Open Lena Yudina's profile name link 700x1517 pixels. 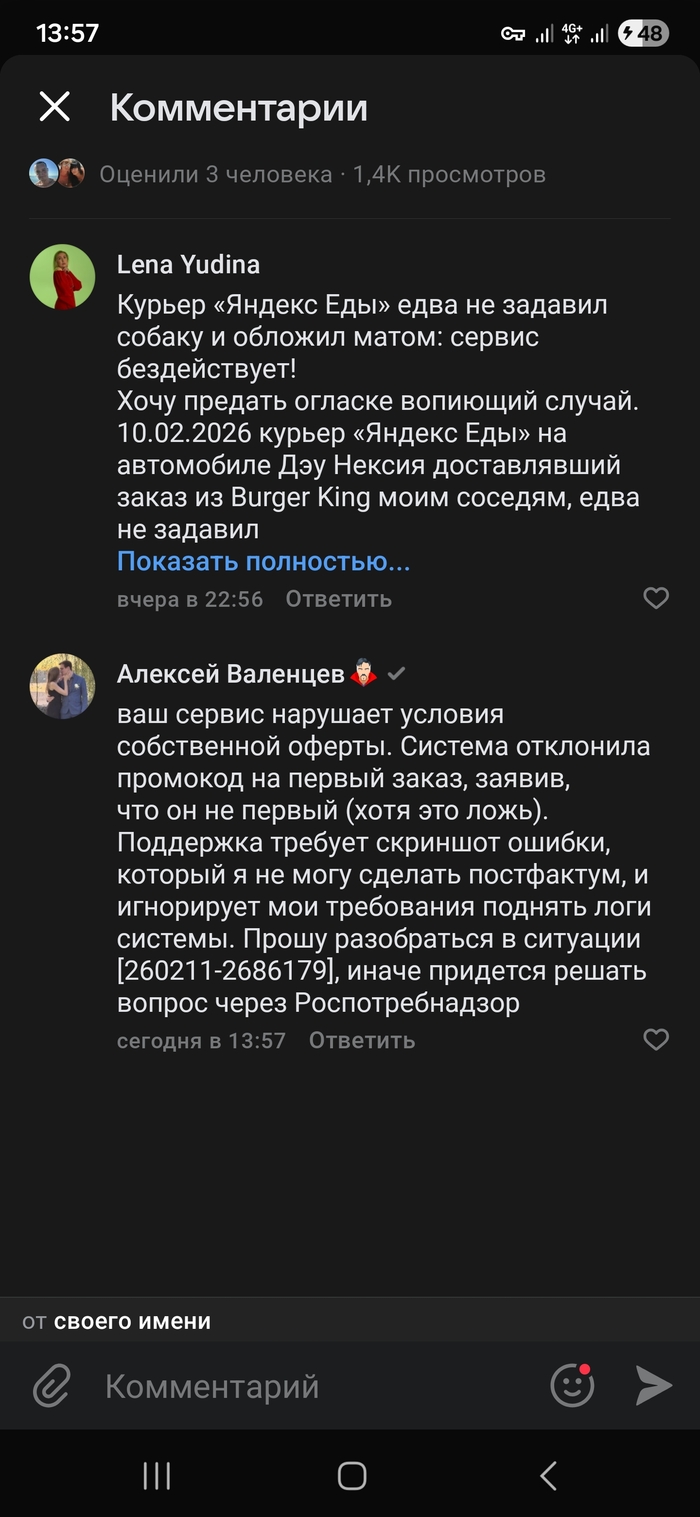point(188,265)
